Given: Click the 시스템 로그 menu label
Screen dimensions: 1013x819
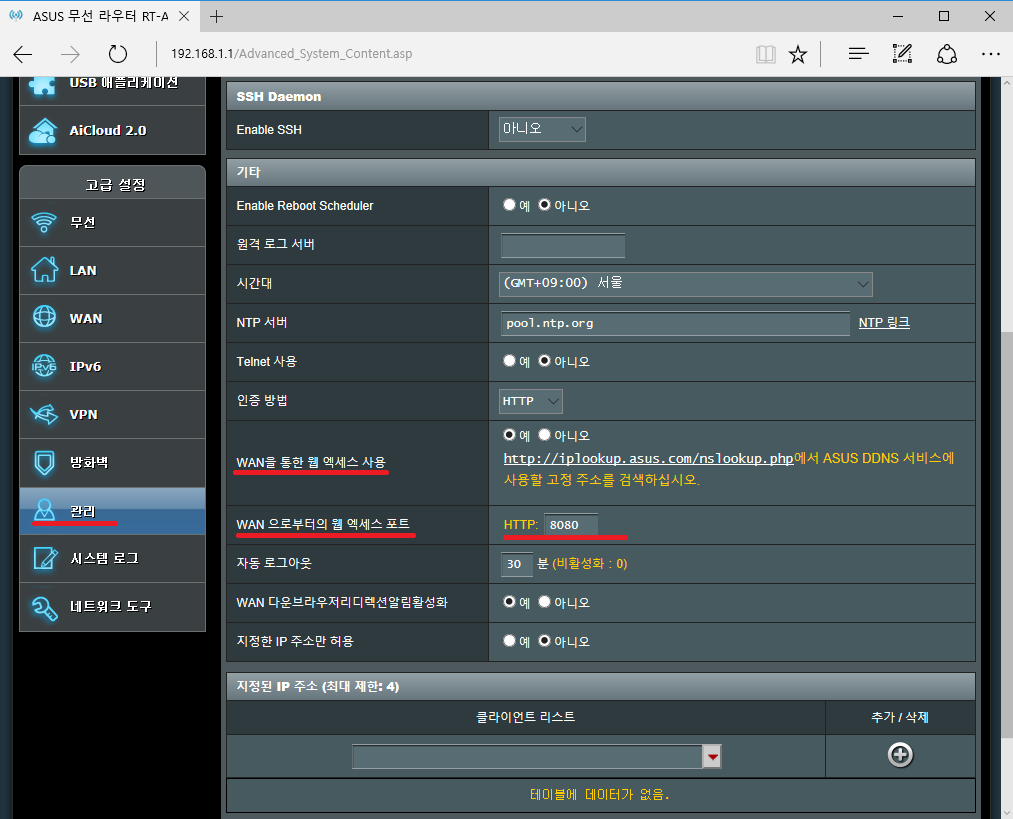Looking at the screenshot, I should (104, 558).
